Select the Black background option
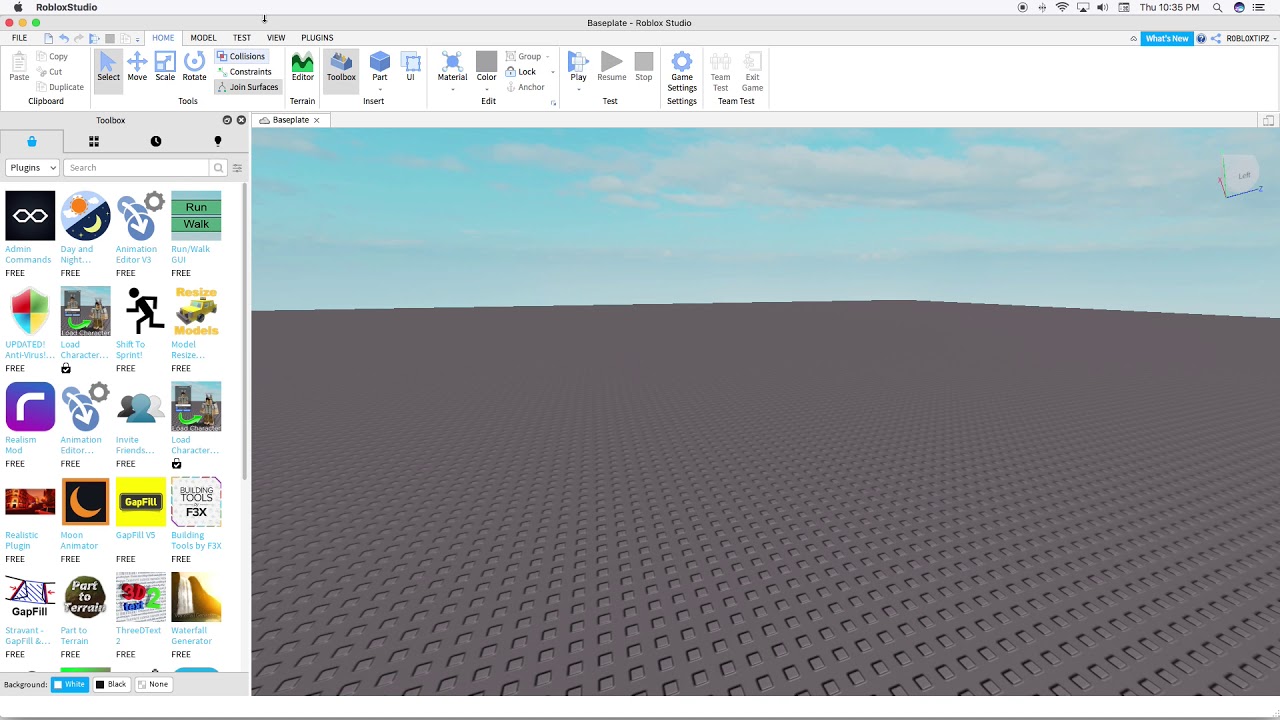This screenshot has height=720, width=1280. [x=111, y=684]
